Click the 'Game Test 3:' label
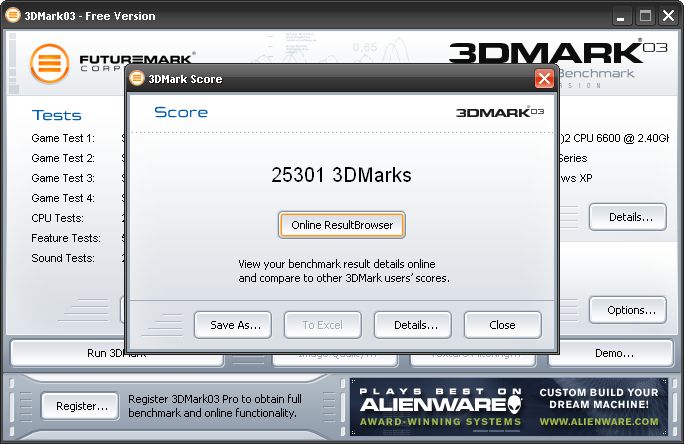The width and height of the screenshot is (684, 444). click(63, 178)
